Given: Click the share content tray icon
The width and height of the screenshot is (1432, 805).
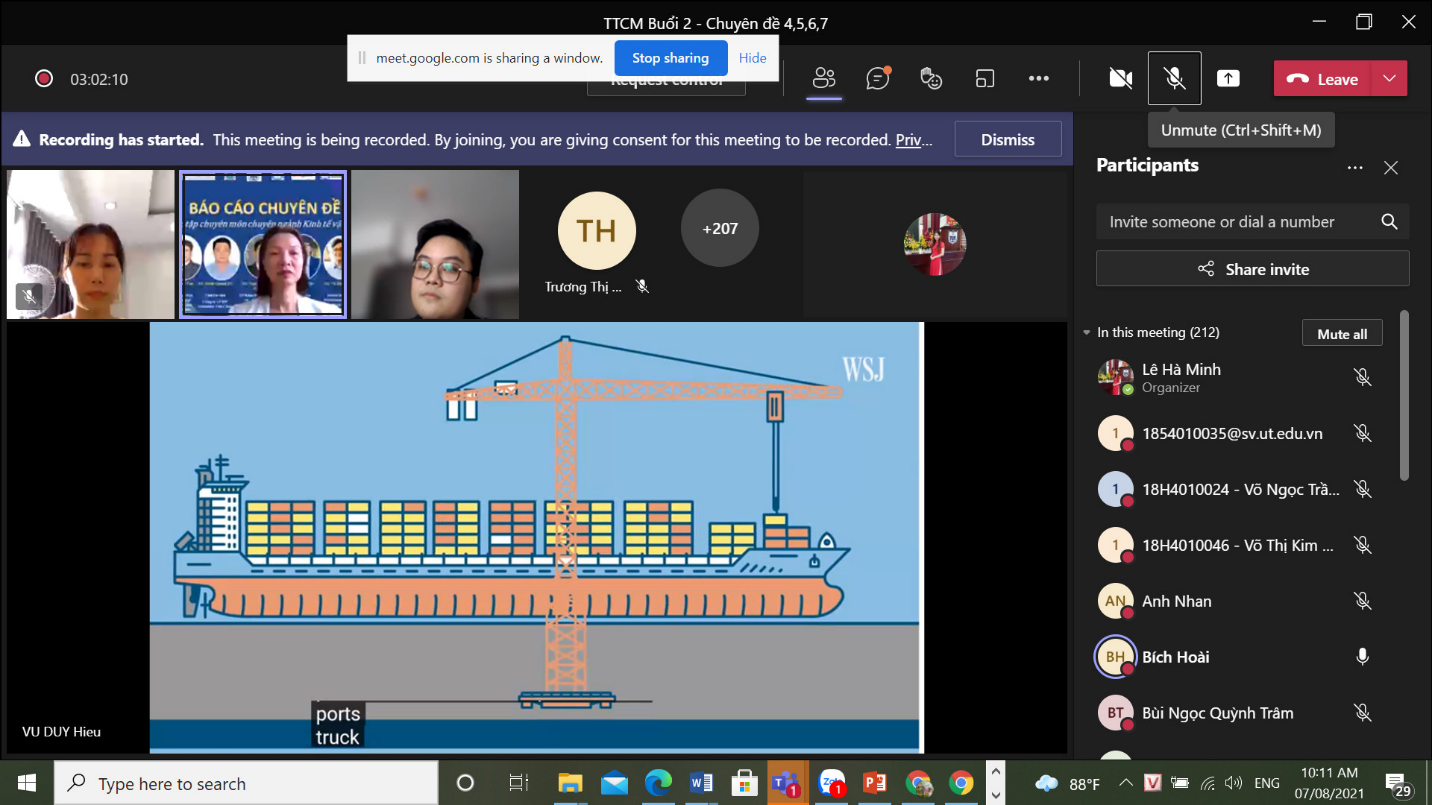Looking at the screenshot, I should tap(1228, 79).
